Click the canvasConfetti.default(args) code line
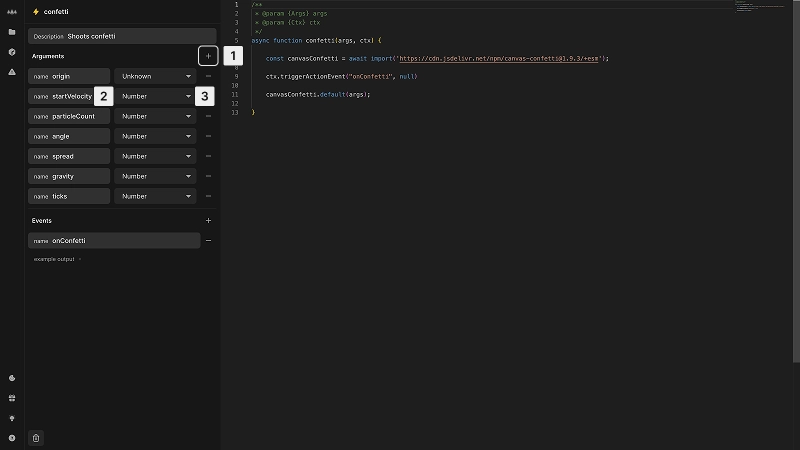 point(318,94)
